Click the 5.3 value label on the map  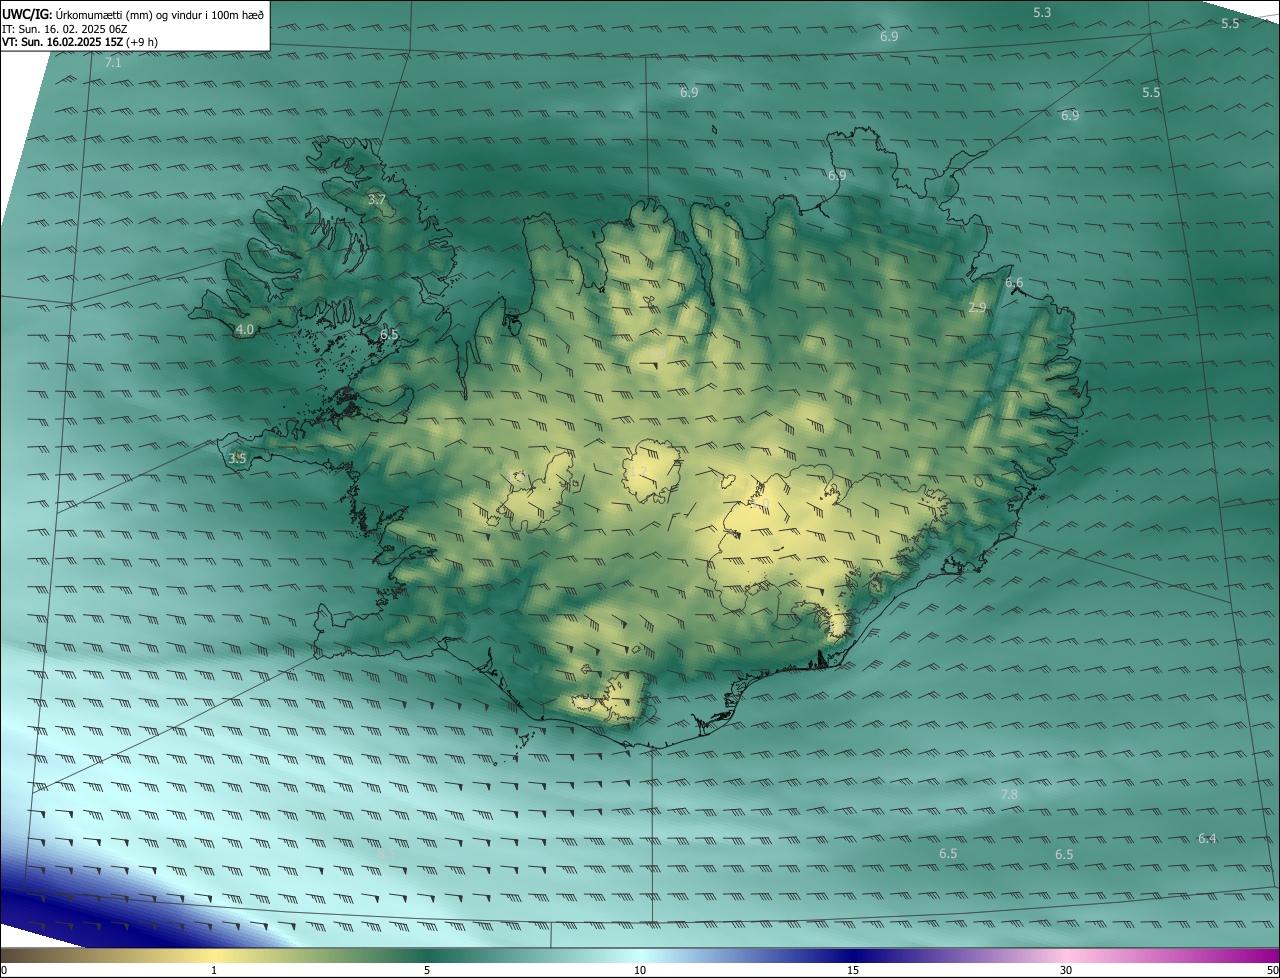1042,12
